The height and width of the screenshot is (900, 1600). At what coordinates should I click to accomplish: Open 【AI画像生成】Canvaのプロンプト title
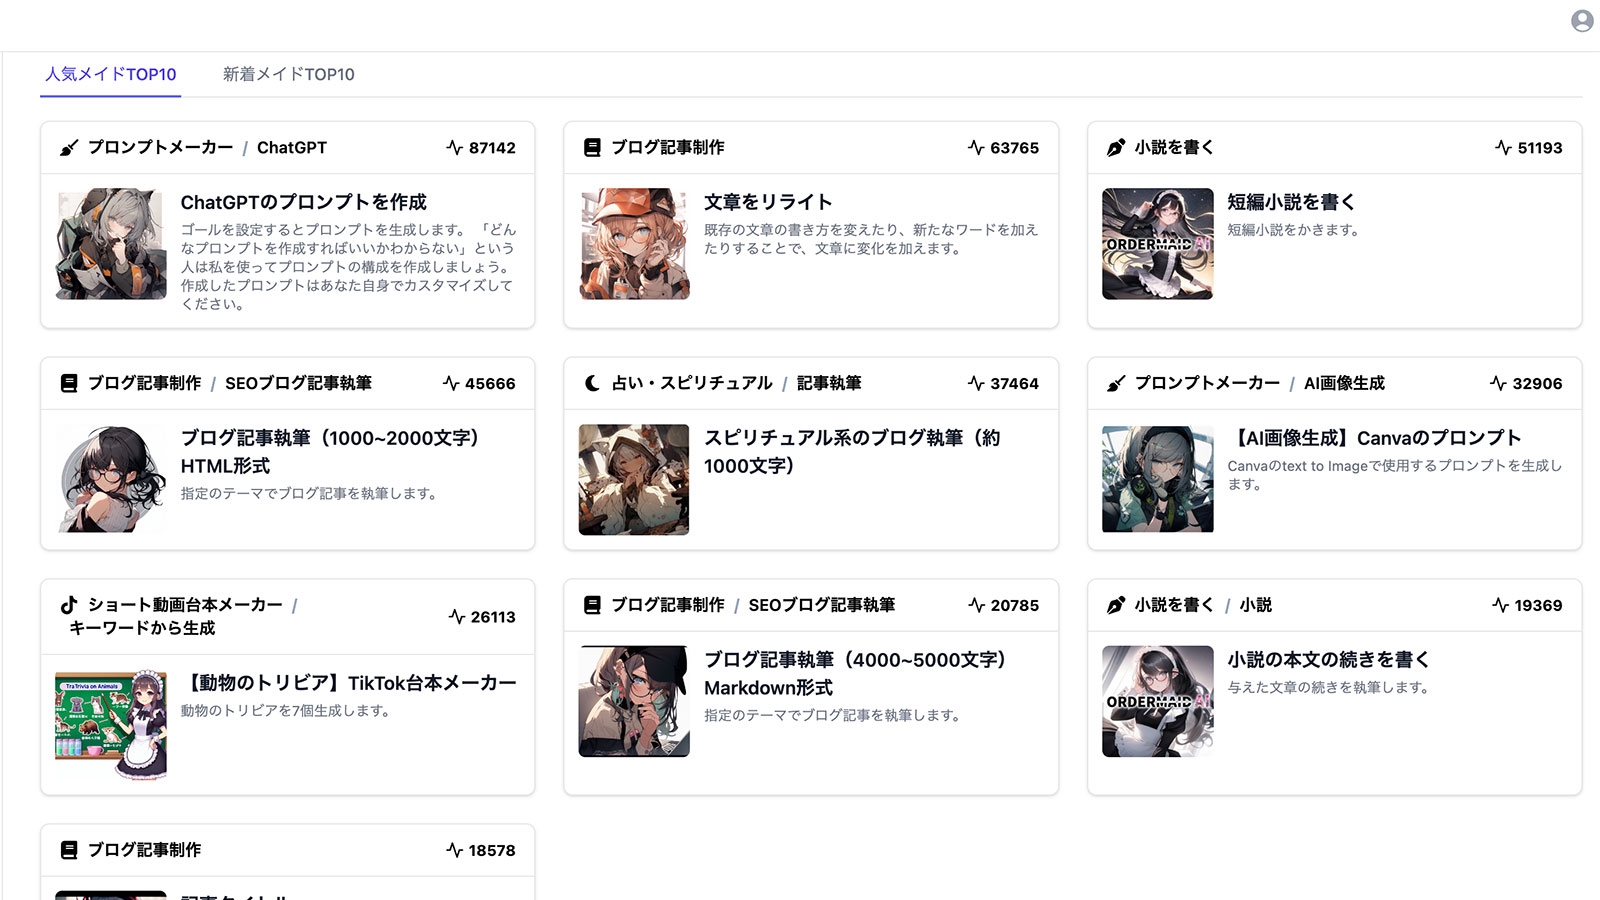click(x=1375, y=438)
